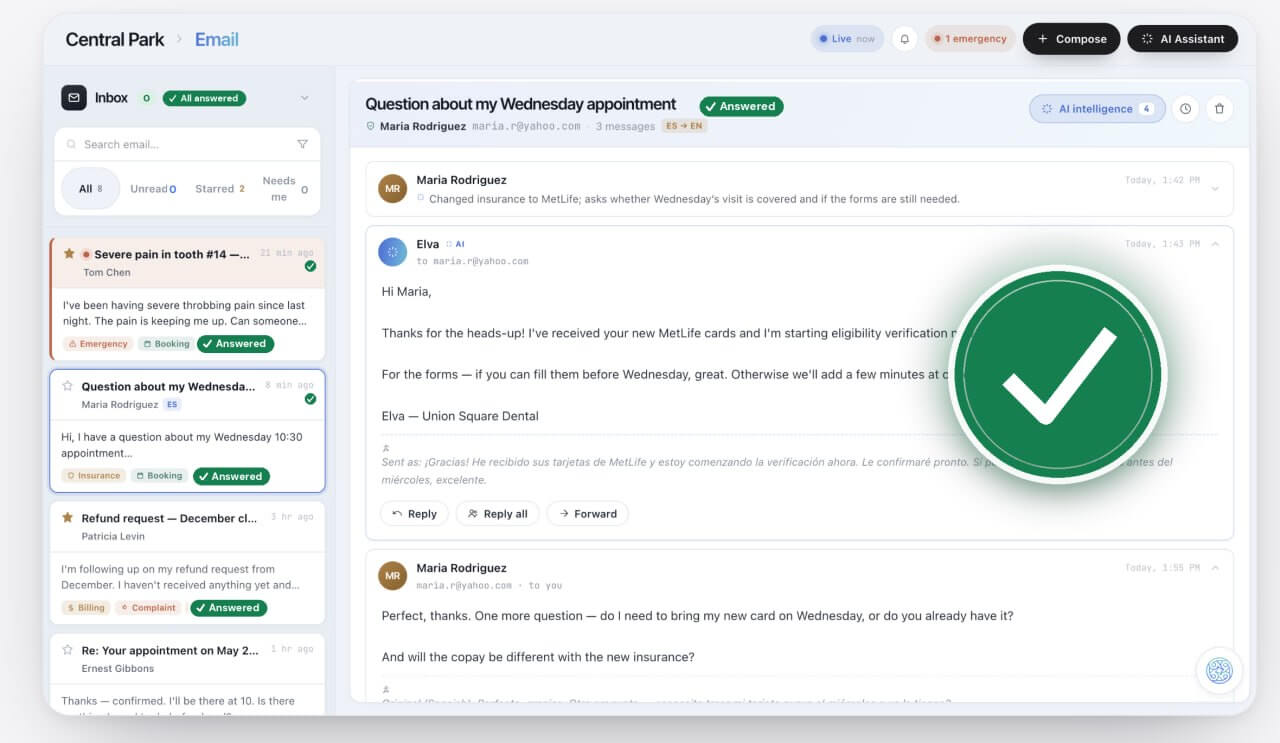The image size is (1280, 743).
Task: Click shield icon beside Maria Rodriguez name
Action: [x=370, y=127]
